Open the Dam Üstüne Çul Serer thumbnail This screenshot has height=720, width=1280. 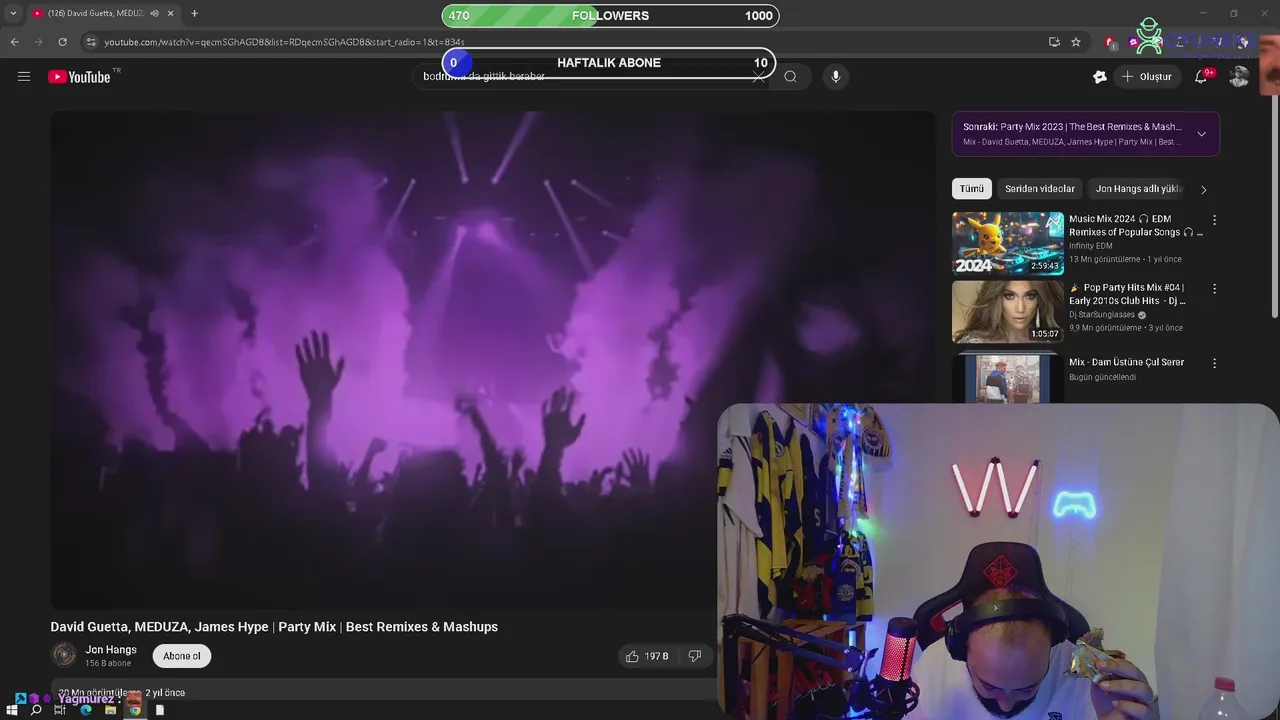pos(1007,376)
